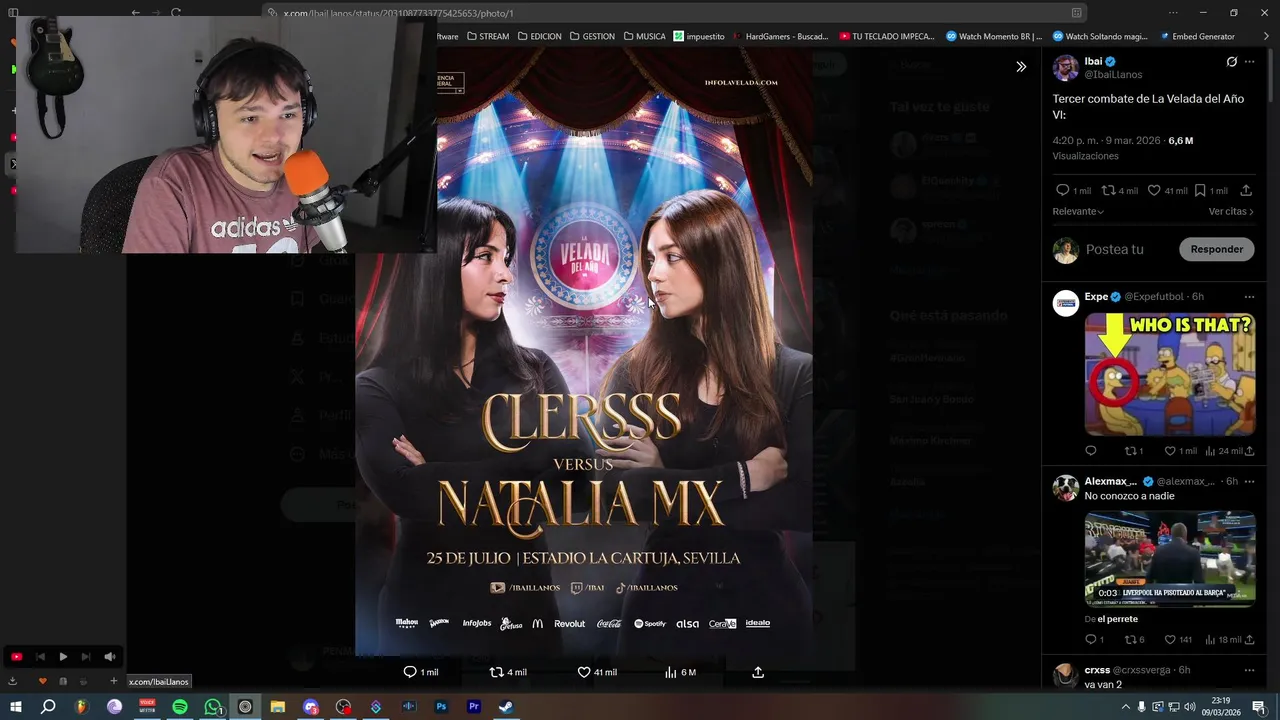Open the impuestito bookmark
The width and height of the screenshot is (1280, 720).
[699, 36]
